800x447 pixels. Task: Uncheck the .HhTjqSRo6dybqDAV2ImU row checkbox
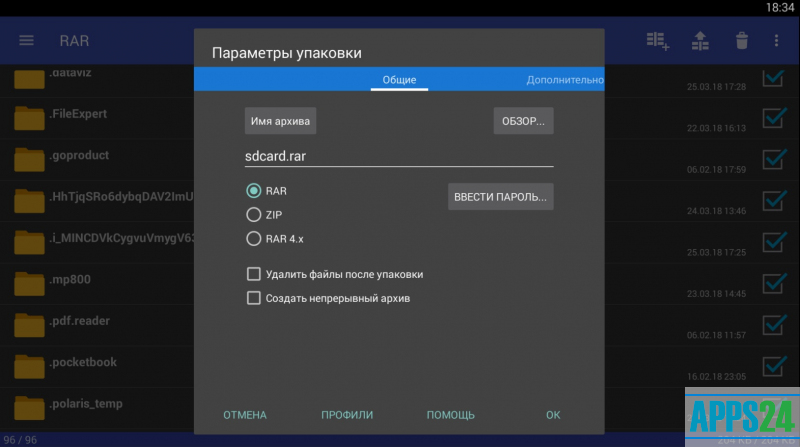[773, 200]
